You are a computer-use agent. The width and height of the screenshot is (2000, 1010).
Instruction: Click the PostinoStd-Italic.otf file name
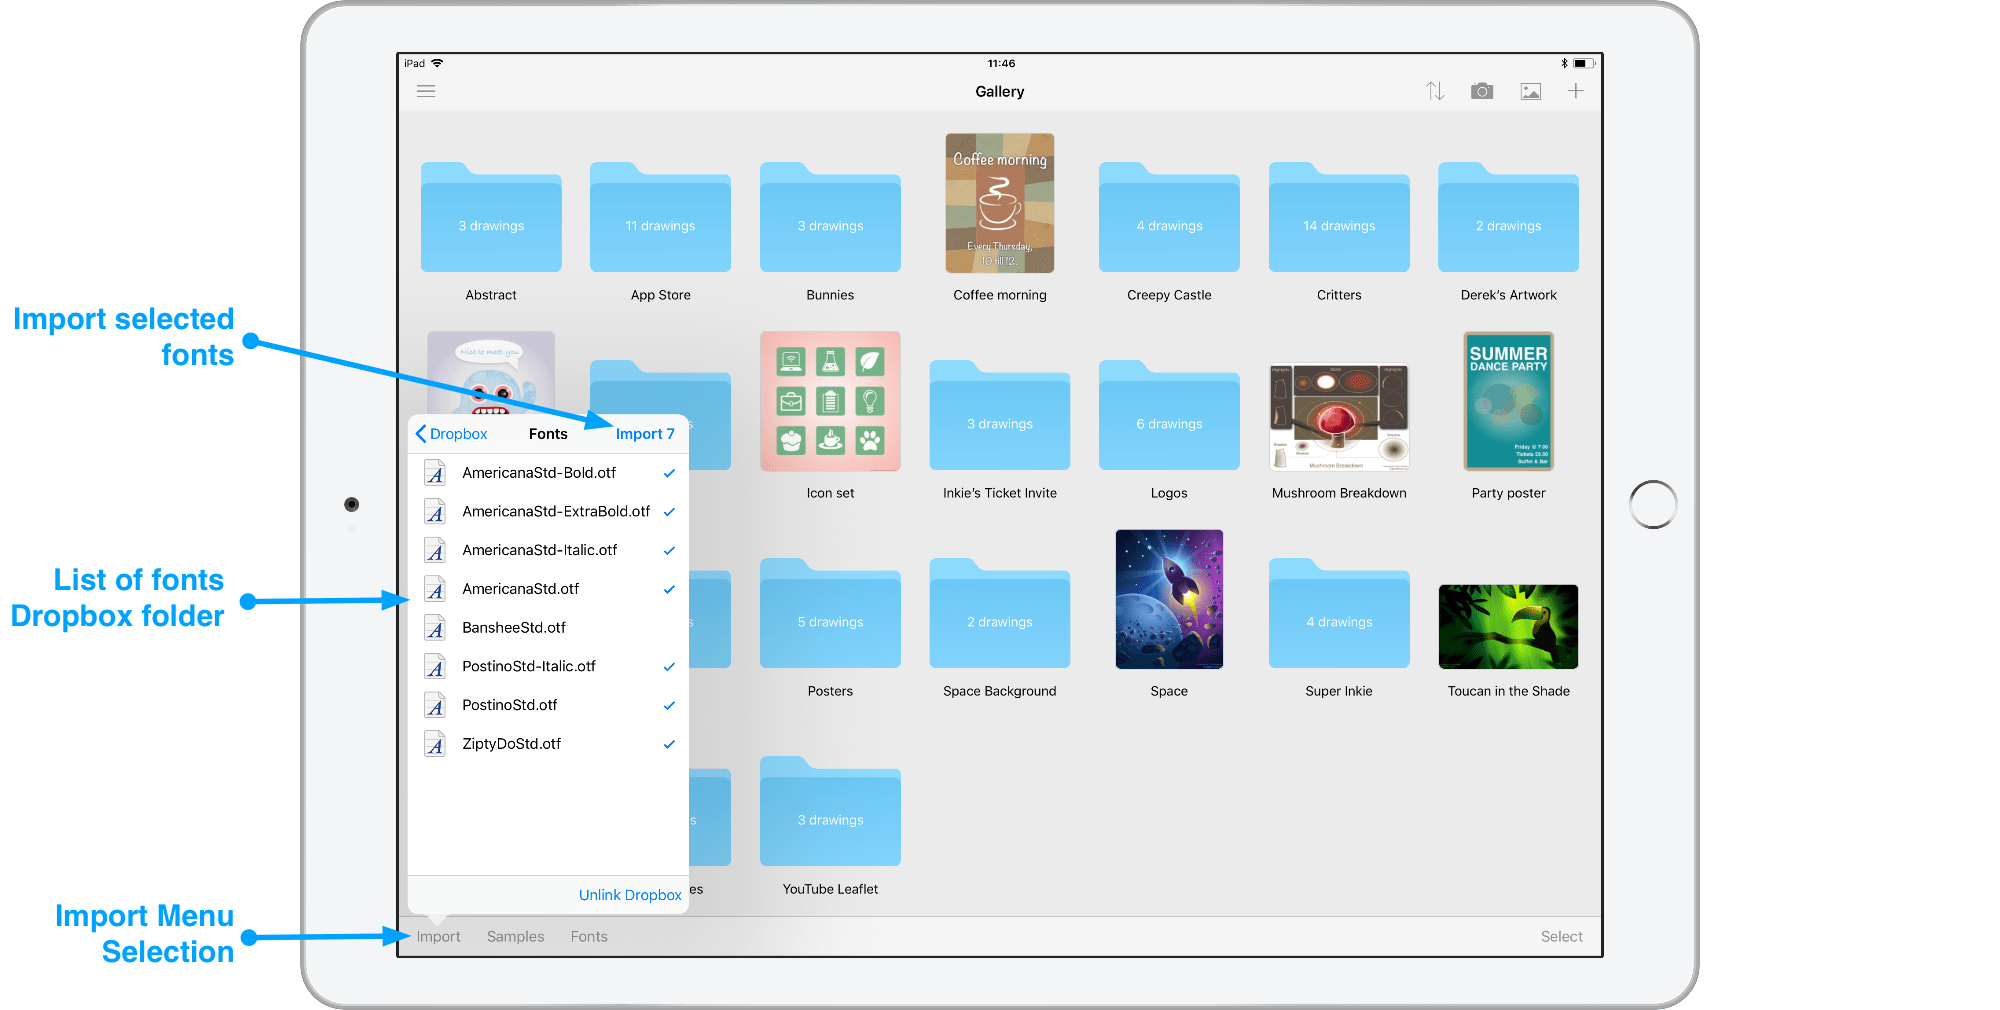pos(529,666)
